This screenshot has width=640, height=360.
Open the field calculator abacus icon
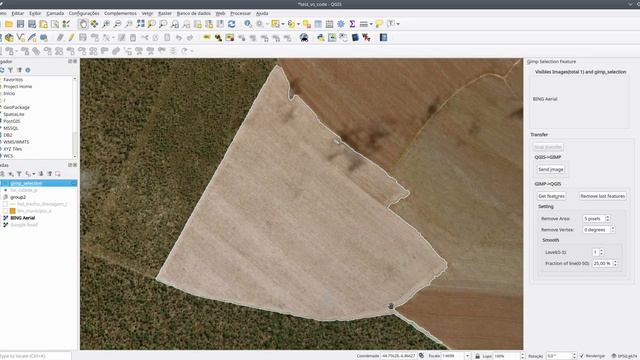[x=329, y=24]
